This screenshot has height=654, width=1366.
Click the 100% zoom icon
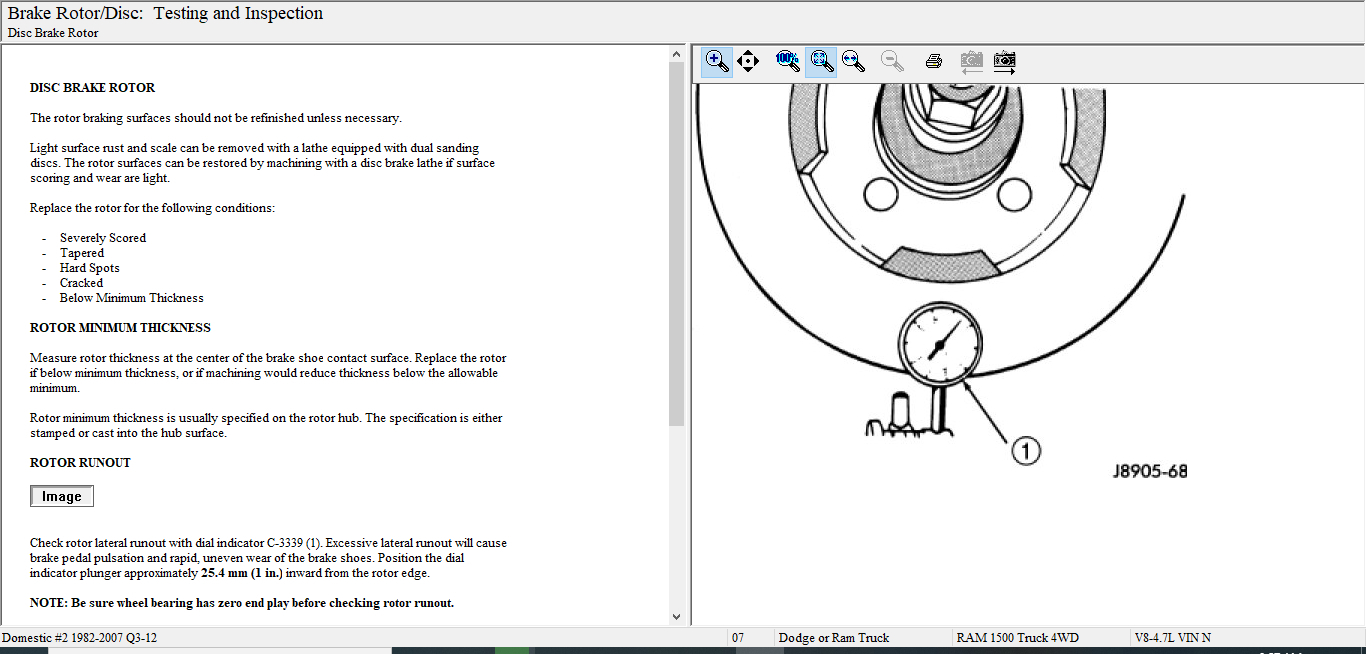point(788,61)
